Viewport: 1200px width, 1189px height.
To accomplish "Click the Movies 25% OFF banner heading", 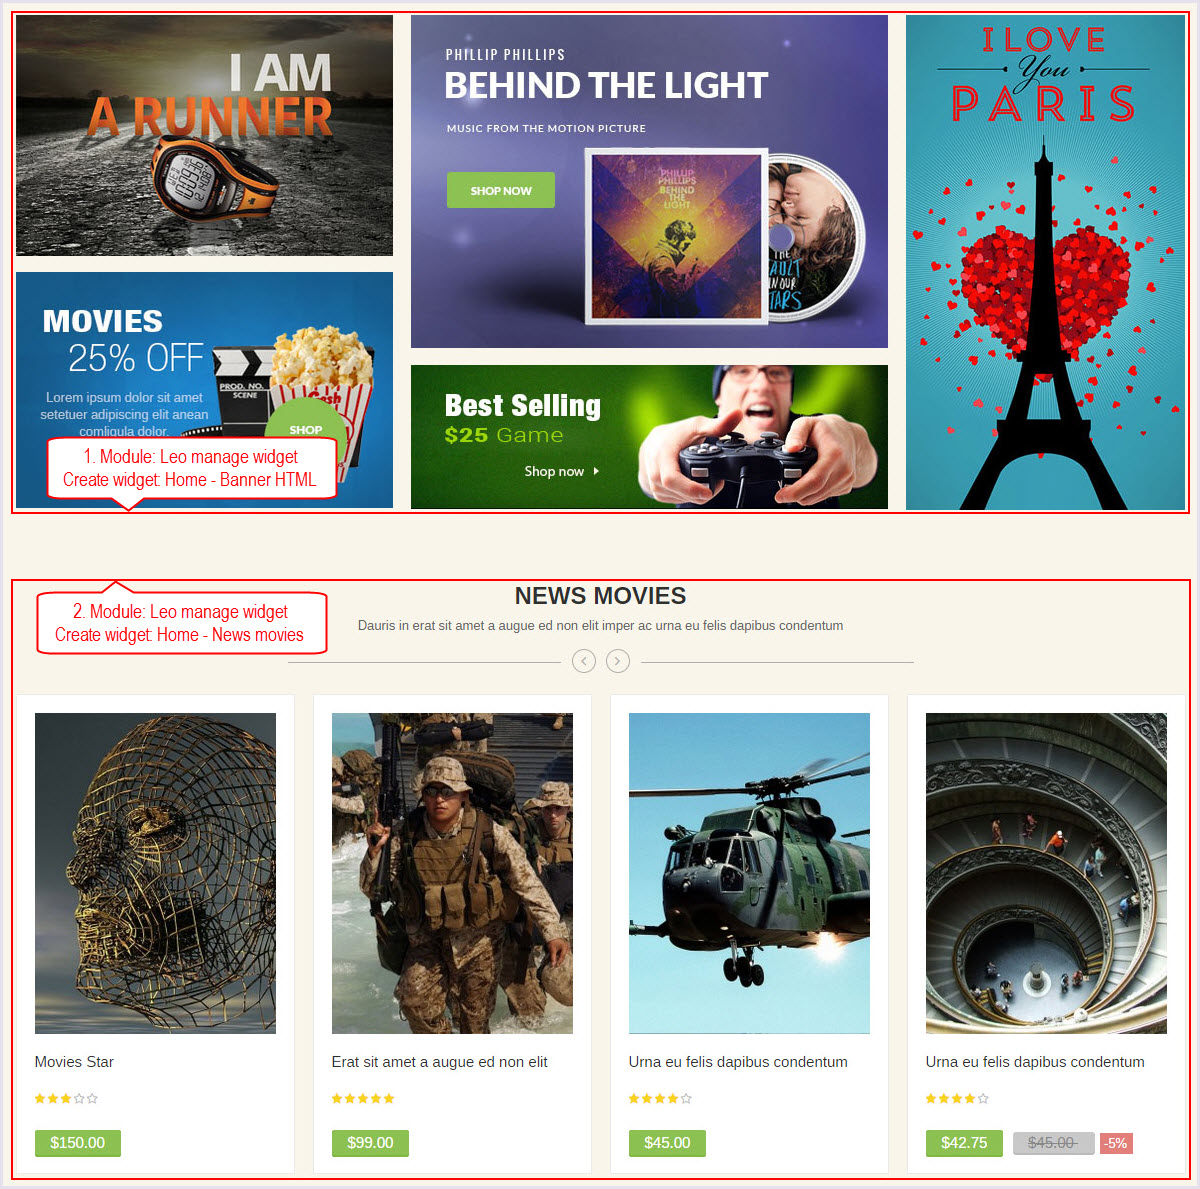I will pyautogui.click(x=123, y=340).
